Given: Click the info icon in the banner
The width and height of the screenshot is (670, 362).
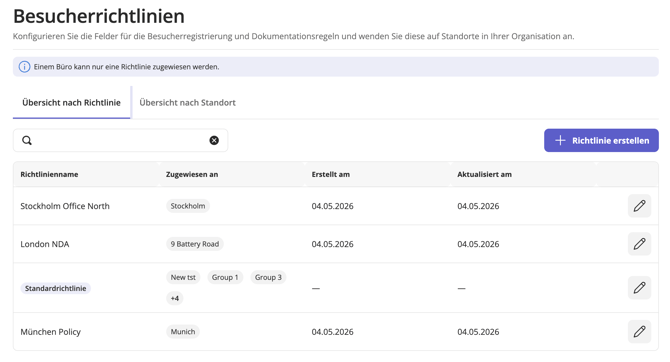Looking at the screenshot, I should (24, 67).
